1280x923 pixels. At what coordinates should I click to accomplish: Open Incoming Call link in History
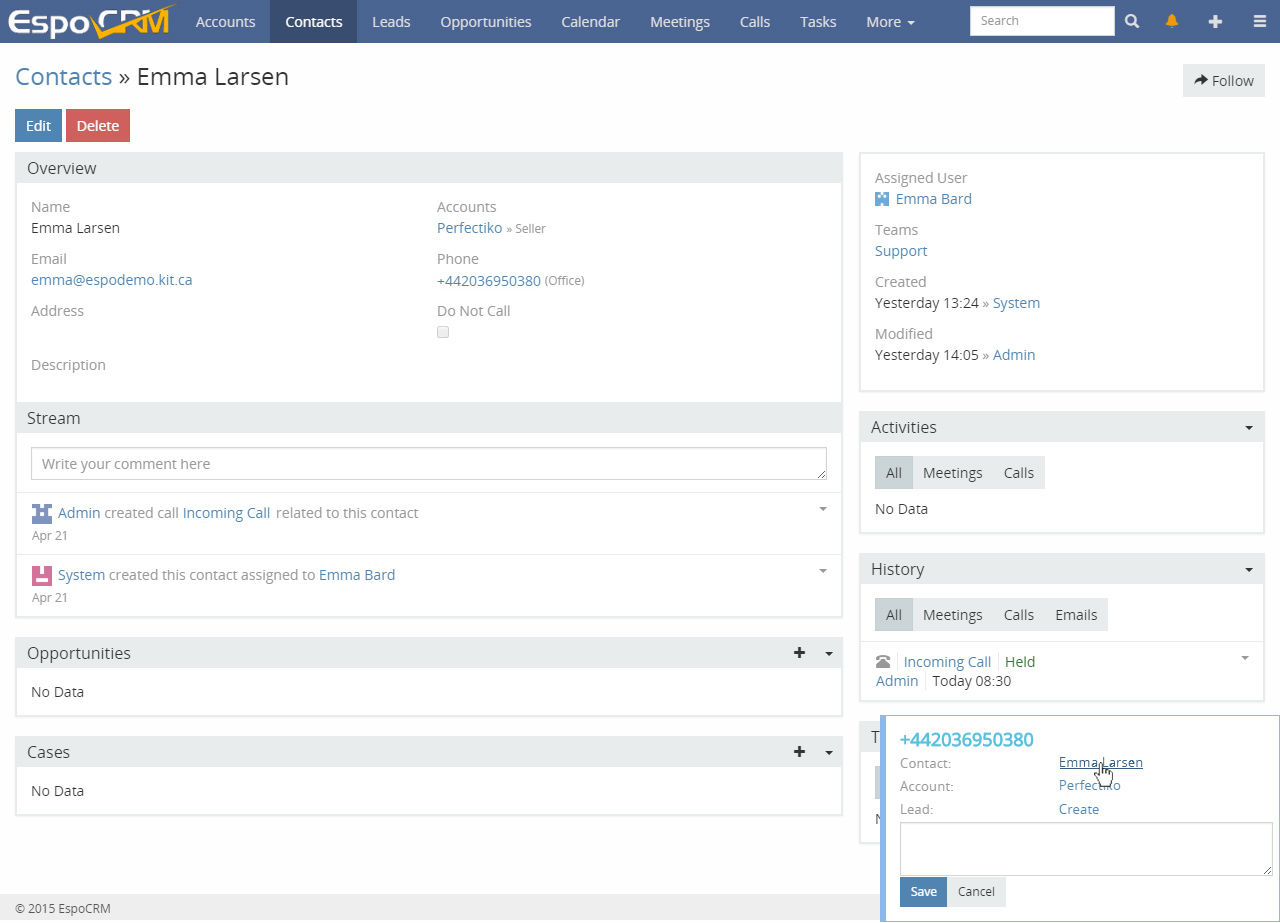coord(946,662)
